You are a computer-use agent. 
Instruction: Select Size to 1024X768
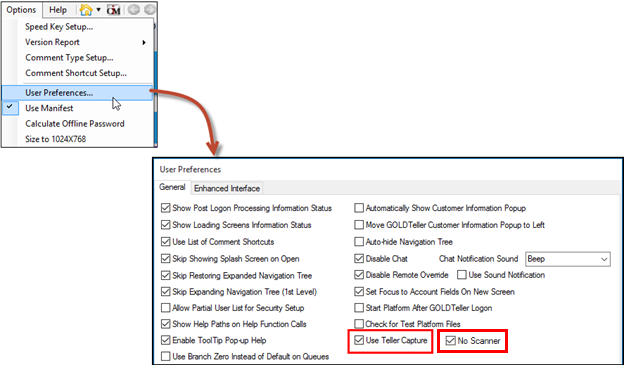point(77,139)
